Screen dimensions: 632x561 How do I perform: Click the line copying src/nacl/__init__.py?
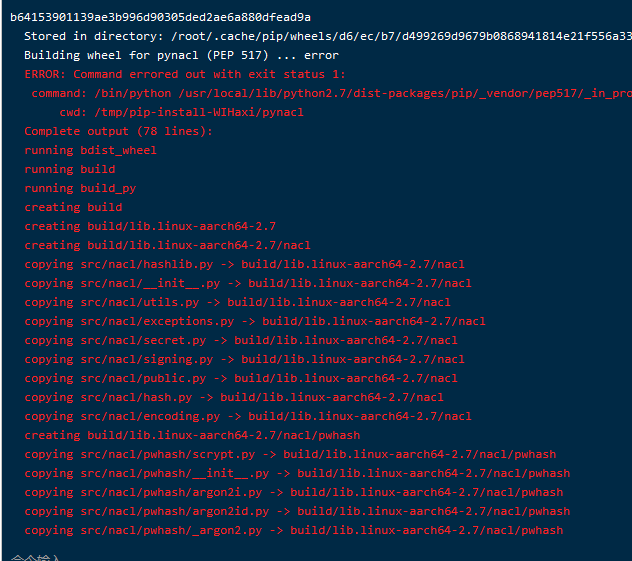tap(247, 283)
